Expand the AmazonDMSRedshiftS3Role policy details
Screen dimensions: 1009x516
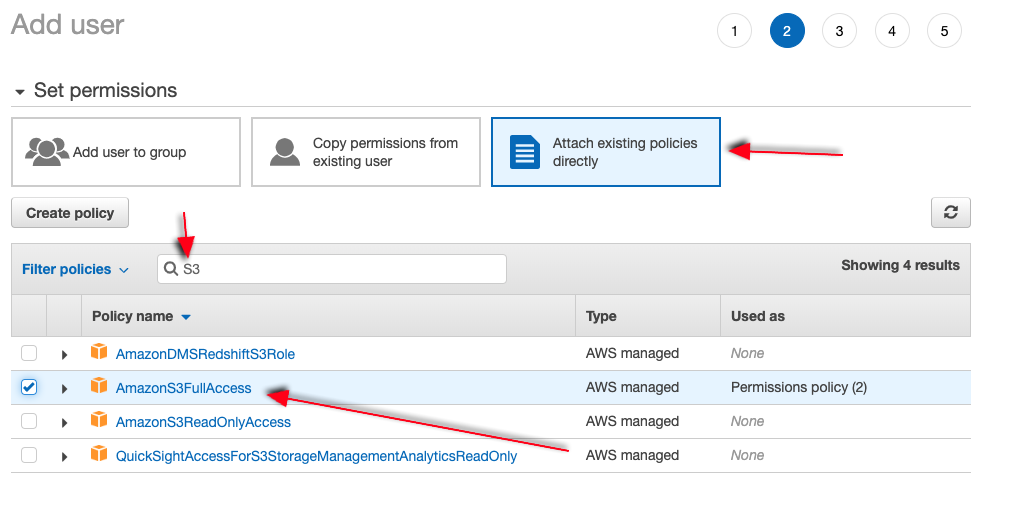(64, 355)
